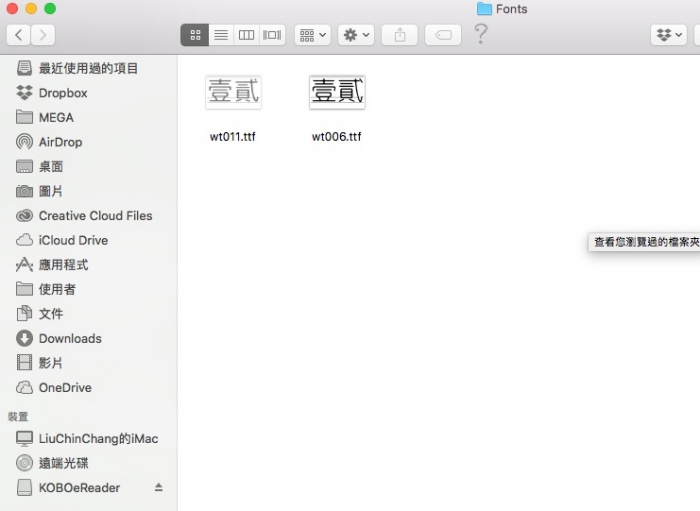Select the wt011.ttf font thumbnail
Viewport: 700px width, 511px height.
pos(233,92)
